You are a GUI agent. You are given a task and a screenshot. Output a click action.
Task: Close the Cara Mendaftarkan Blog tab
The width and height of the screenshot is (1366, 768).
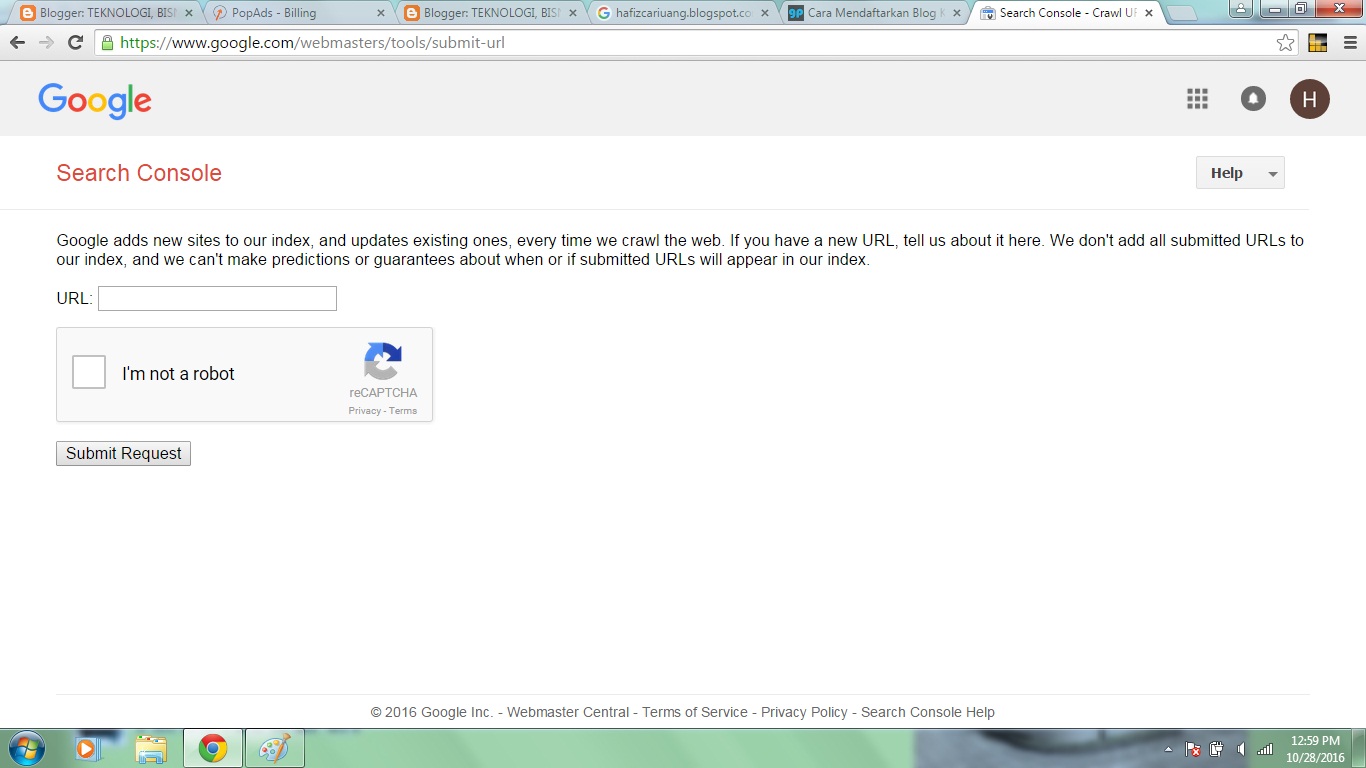(955, 13)
